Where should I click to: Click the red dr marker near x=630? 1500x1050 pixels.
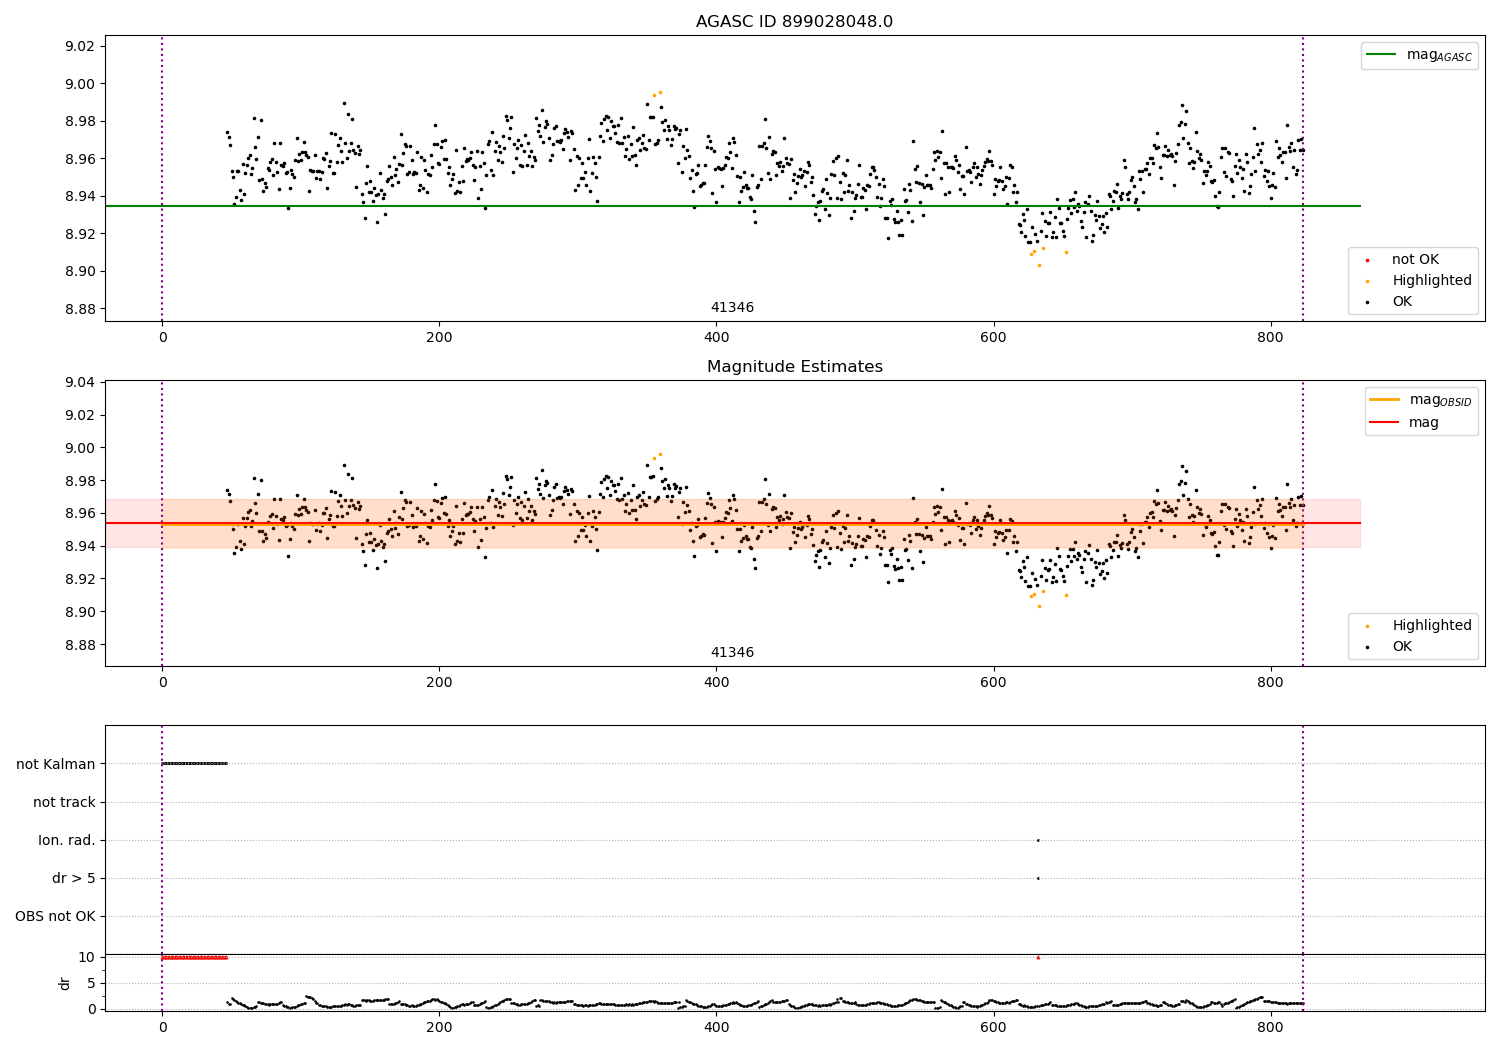1038,958
